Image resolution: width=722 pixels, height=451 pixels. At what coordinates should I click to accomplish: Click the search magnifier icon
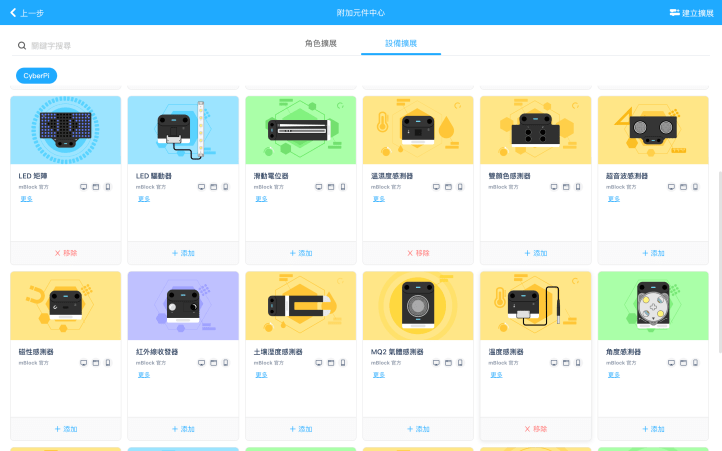22,46
